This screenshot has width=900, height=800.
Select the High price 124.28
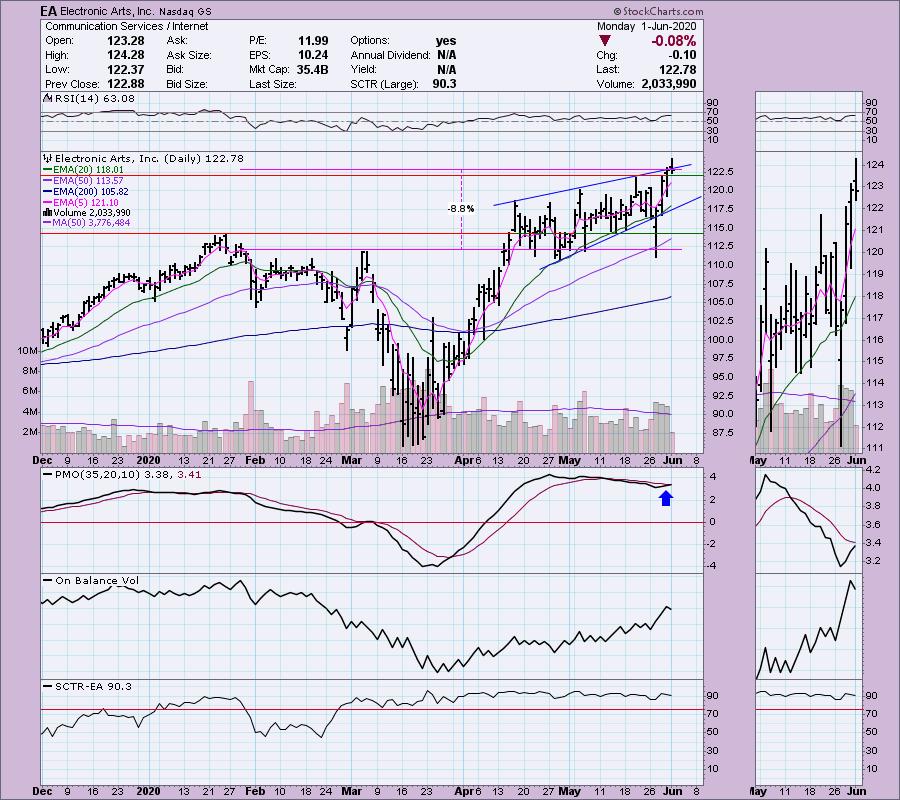pyautogui.click(x=126, y=55)
